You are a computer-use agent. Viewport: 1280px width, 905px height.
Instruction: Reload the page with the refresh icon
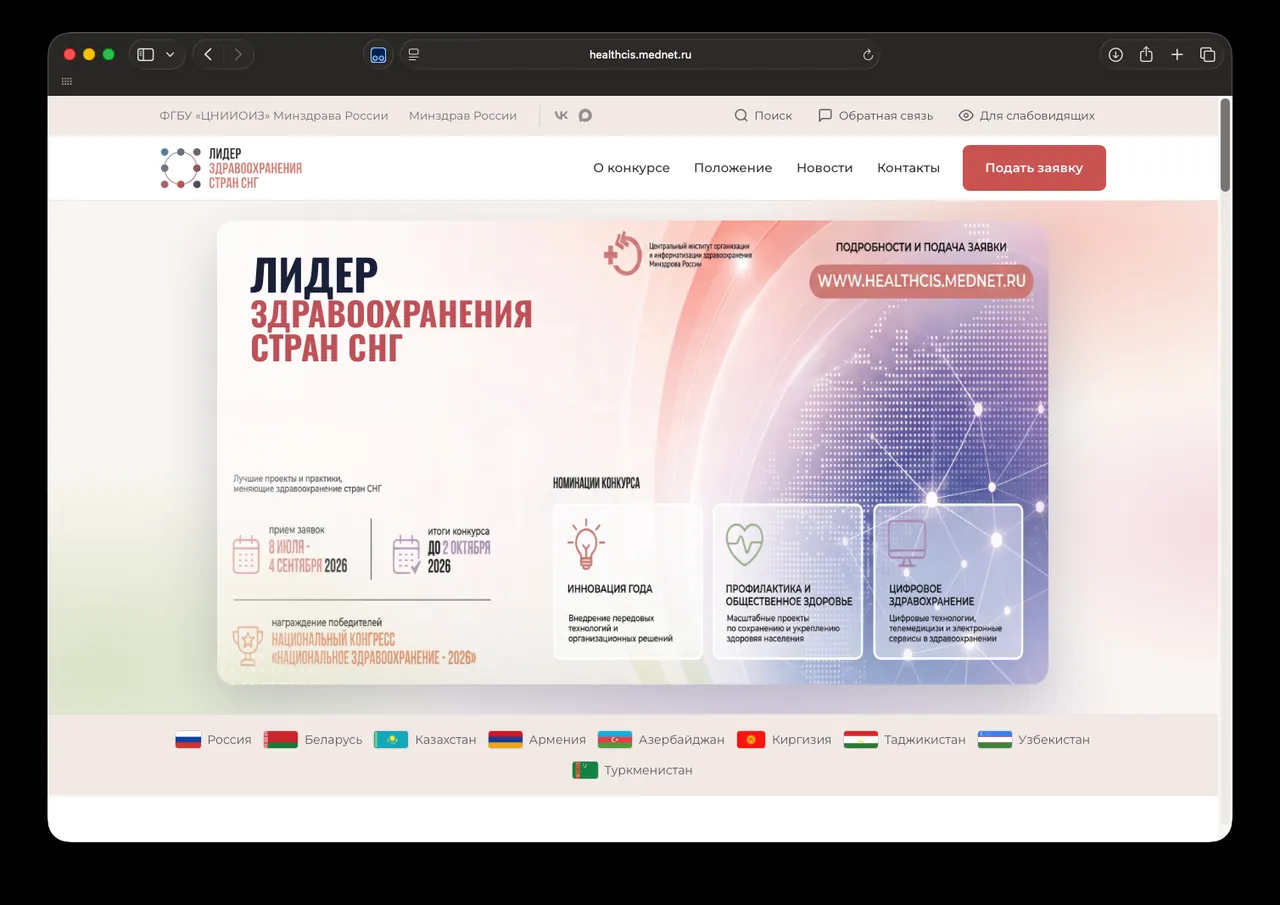[868, 55]
